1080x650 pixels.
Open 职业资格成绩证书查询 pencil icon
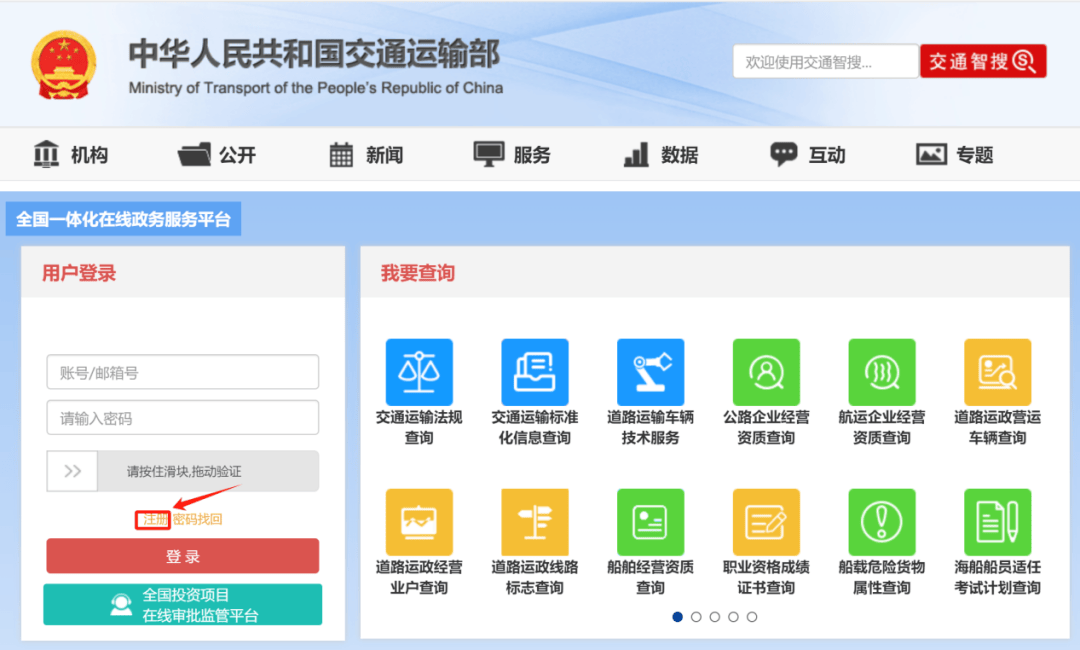click(x=766, y=522)
